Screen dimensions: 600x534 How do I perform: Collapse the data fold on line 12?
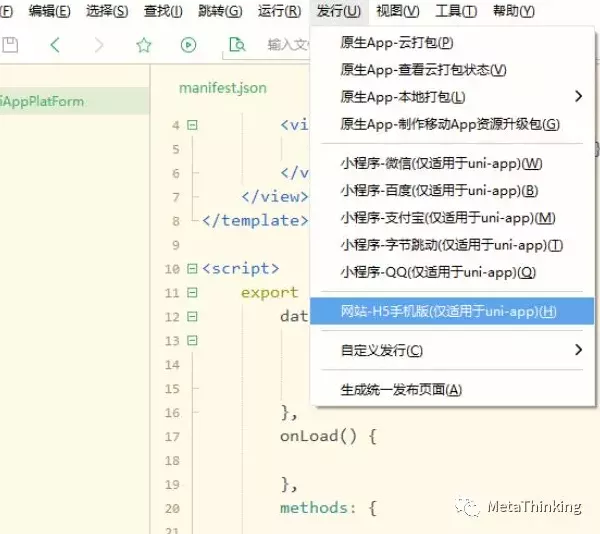point(192,317)
